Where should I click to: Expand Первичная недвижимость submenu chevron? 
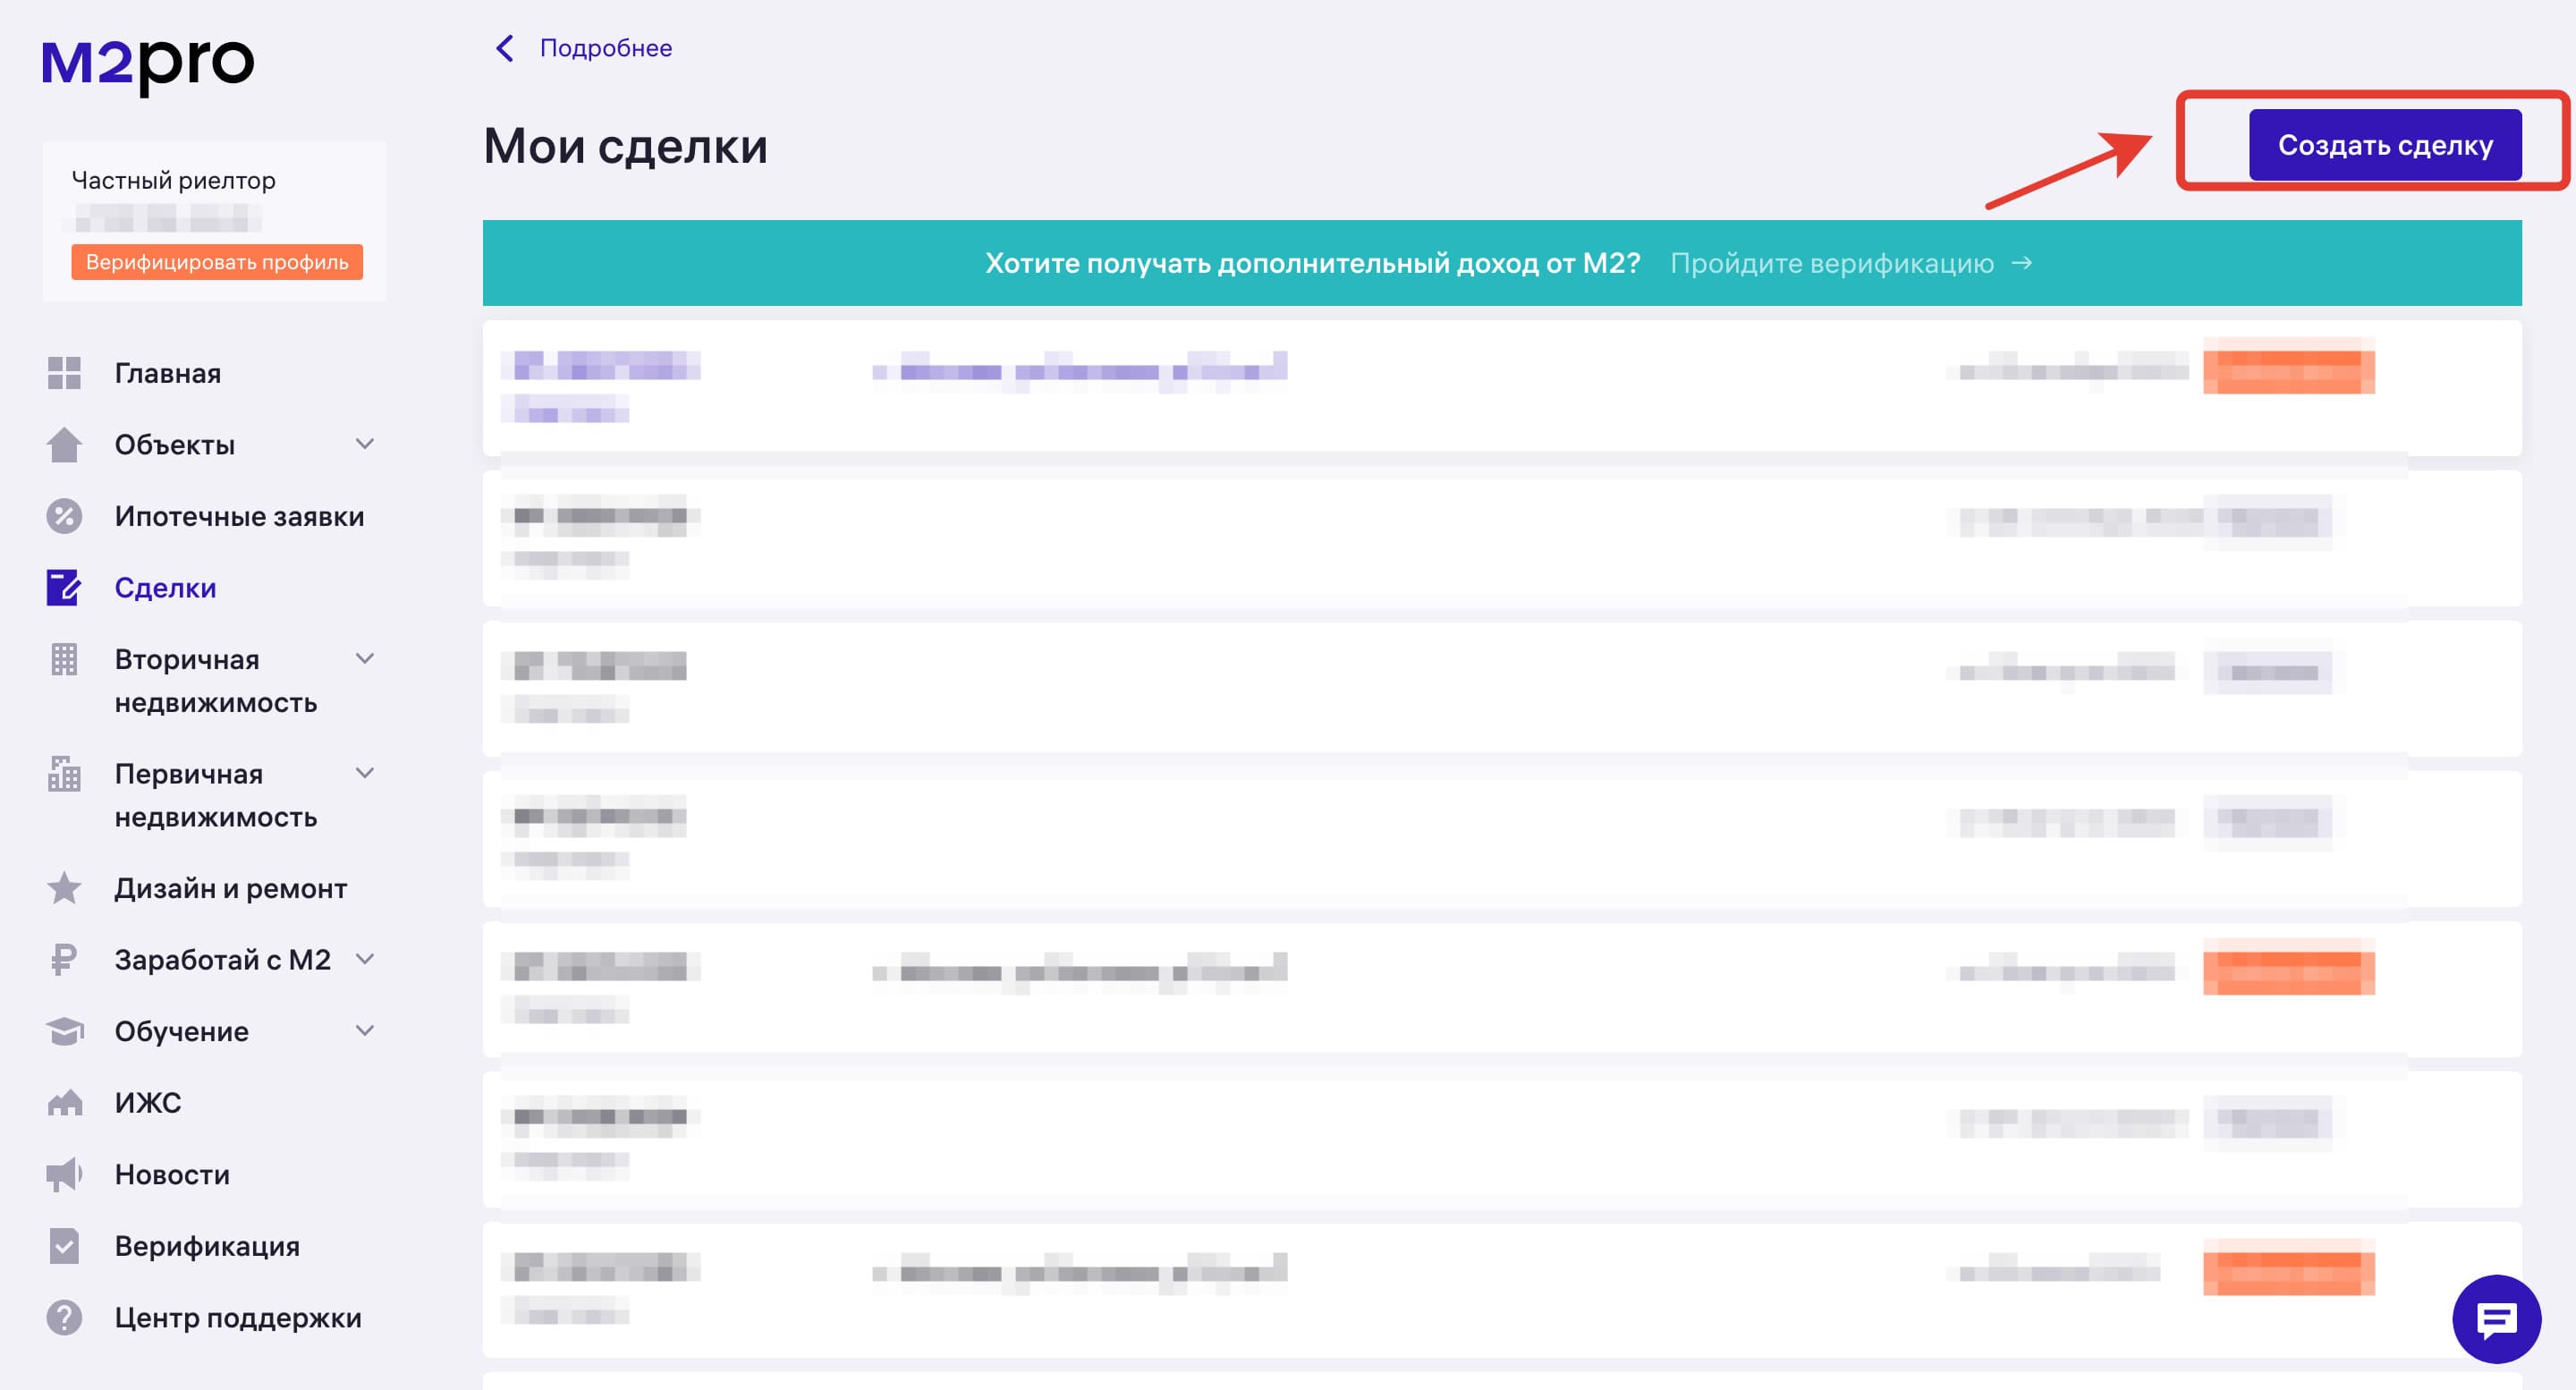click(365, 773)
